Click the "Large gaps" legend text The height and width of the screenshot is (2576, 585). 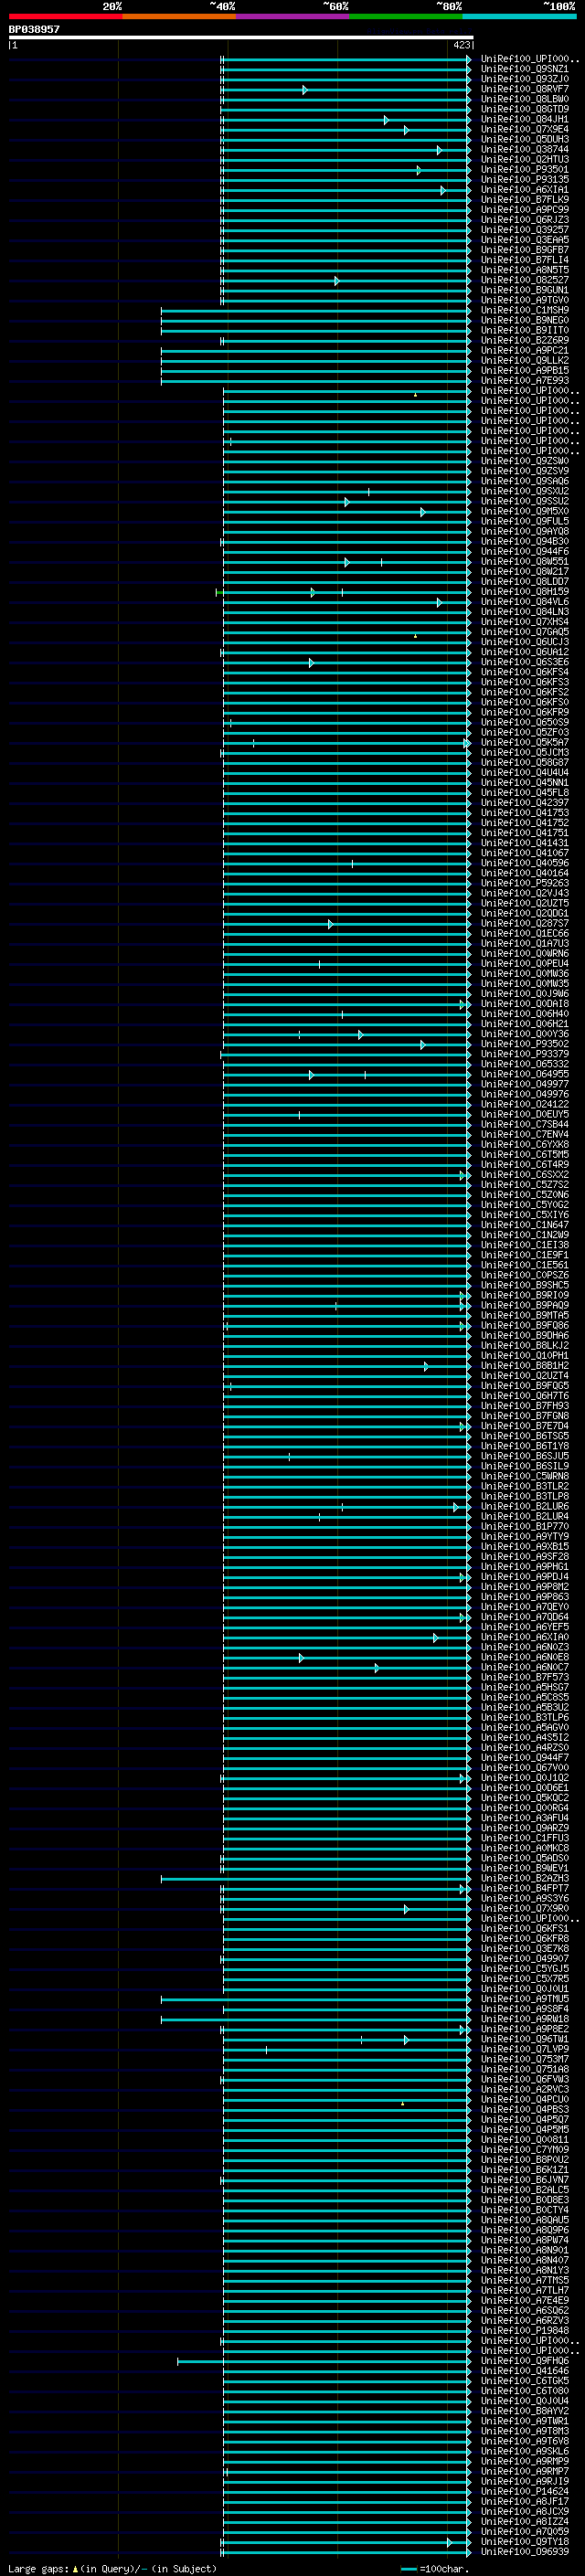(x=39, y=2569)
